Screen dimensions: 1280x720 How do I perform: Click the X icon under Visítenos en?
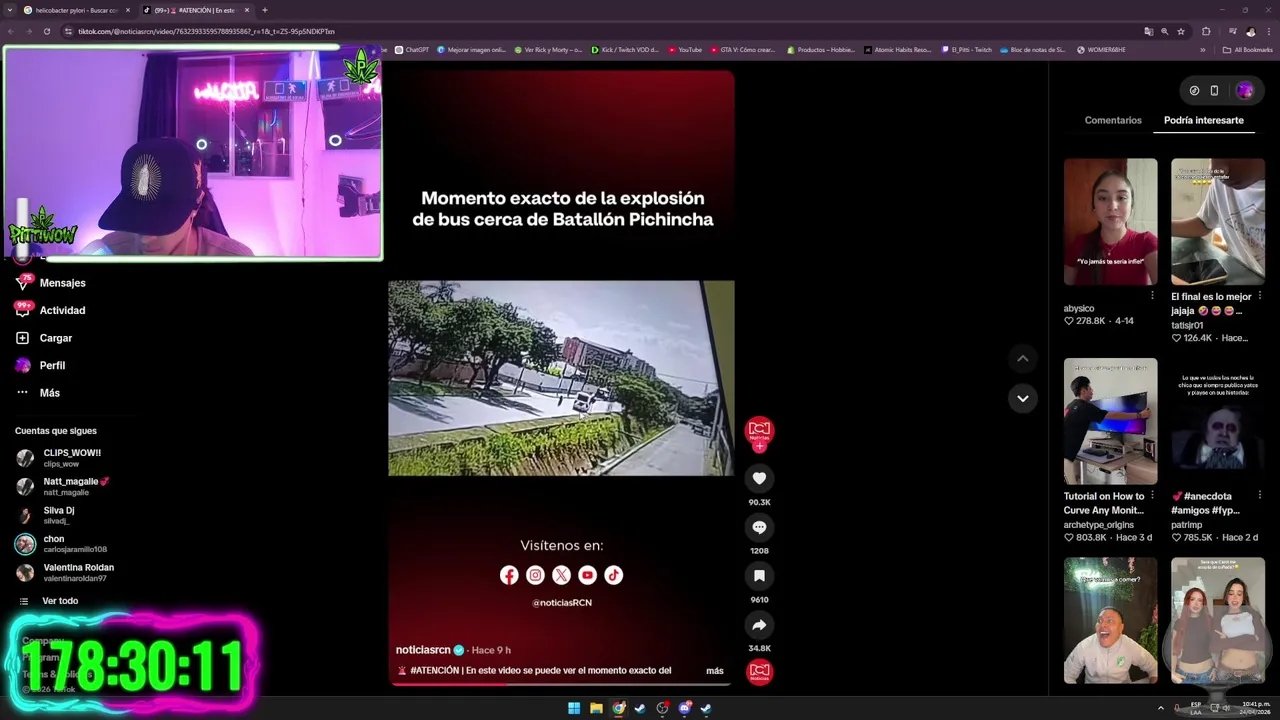561,575
